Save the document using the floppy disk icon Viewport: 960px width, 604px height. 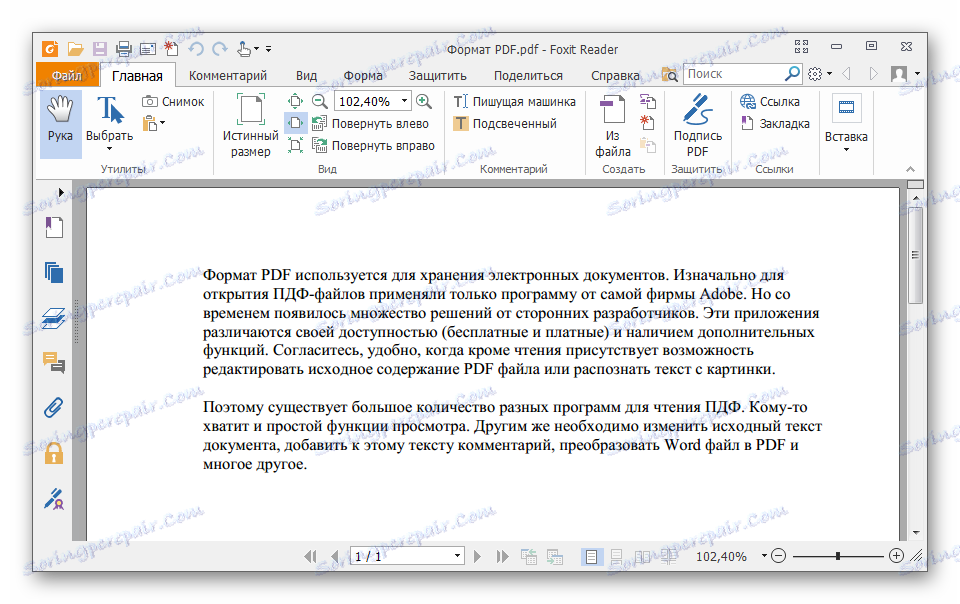[x=99, y=48]
